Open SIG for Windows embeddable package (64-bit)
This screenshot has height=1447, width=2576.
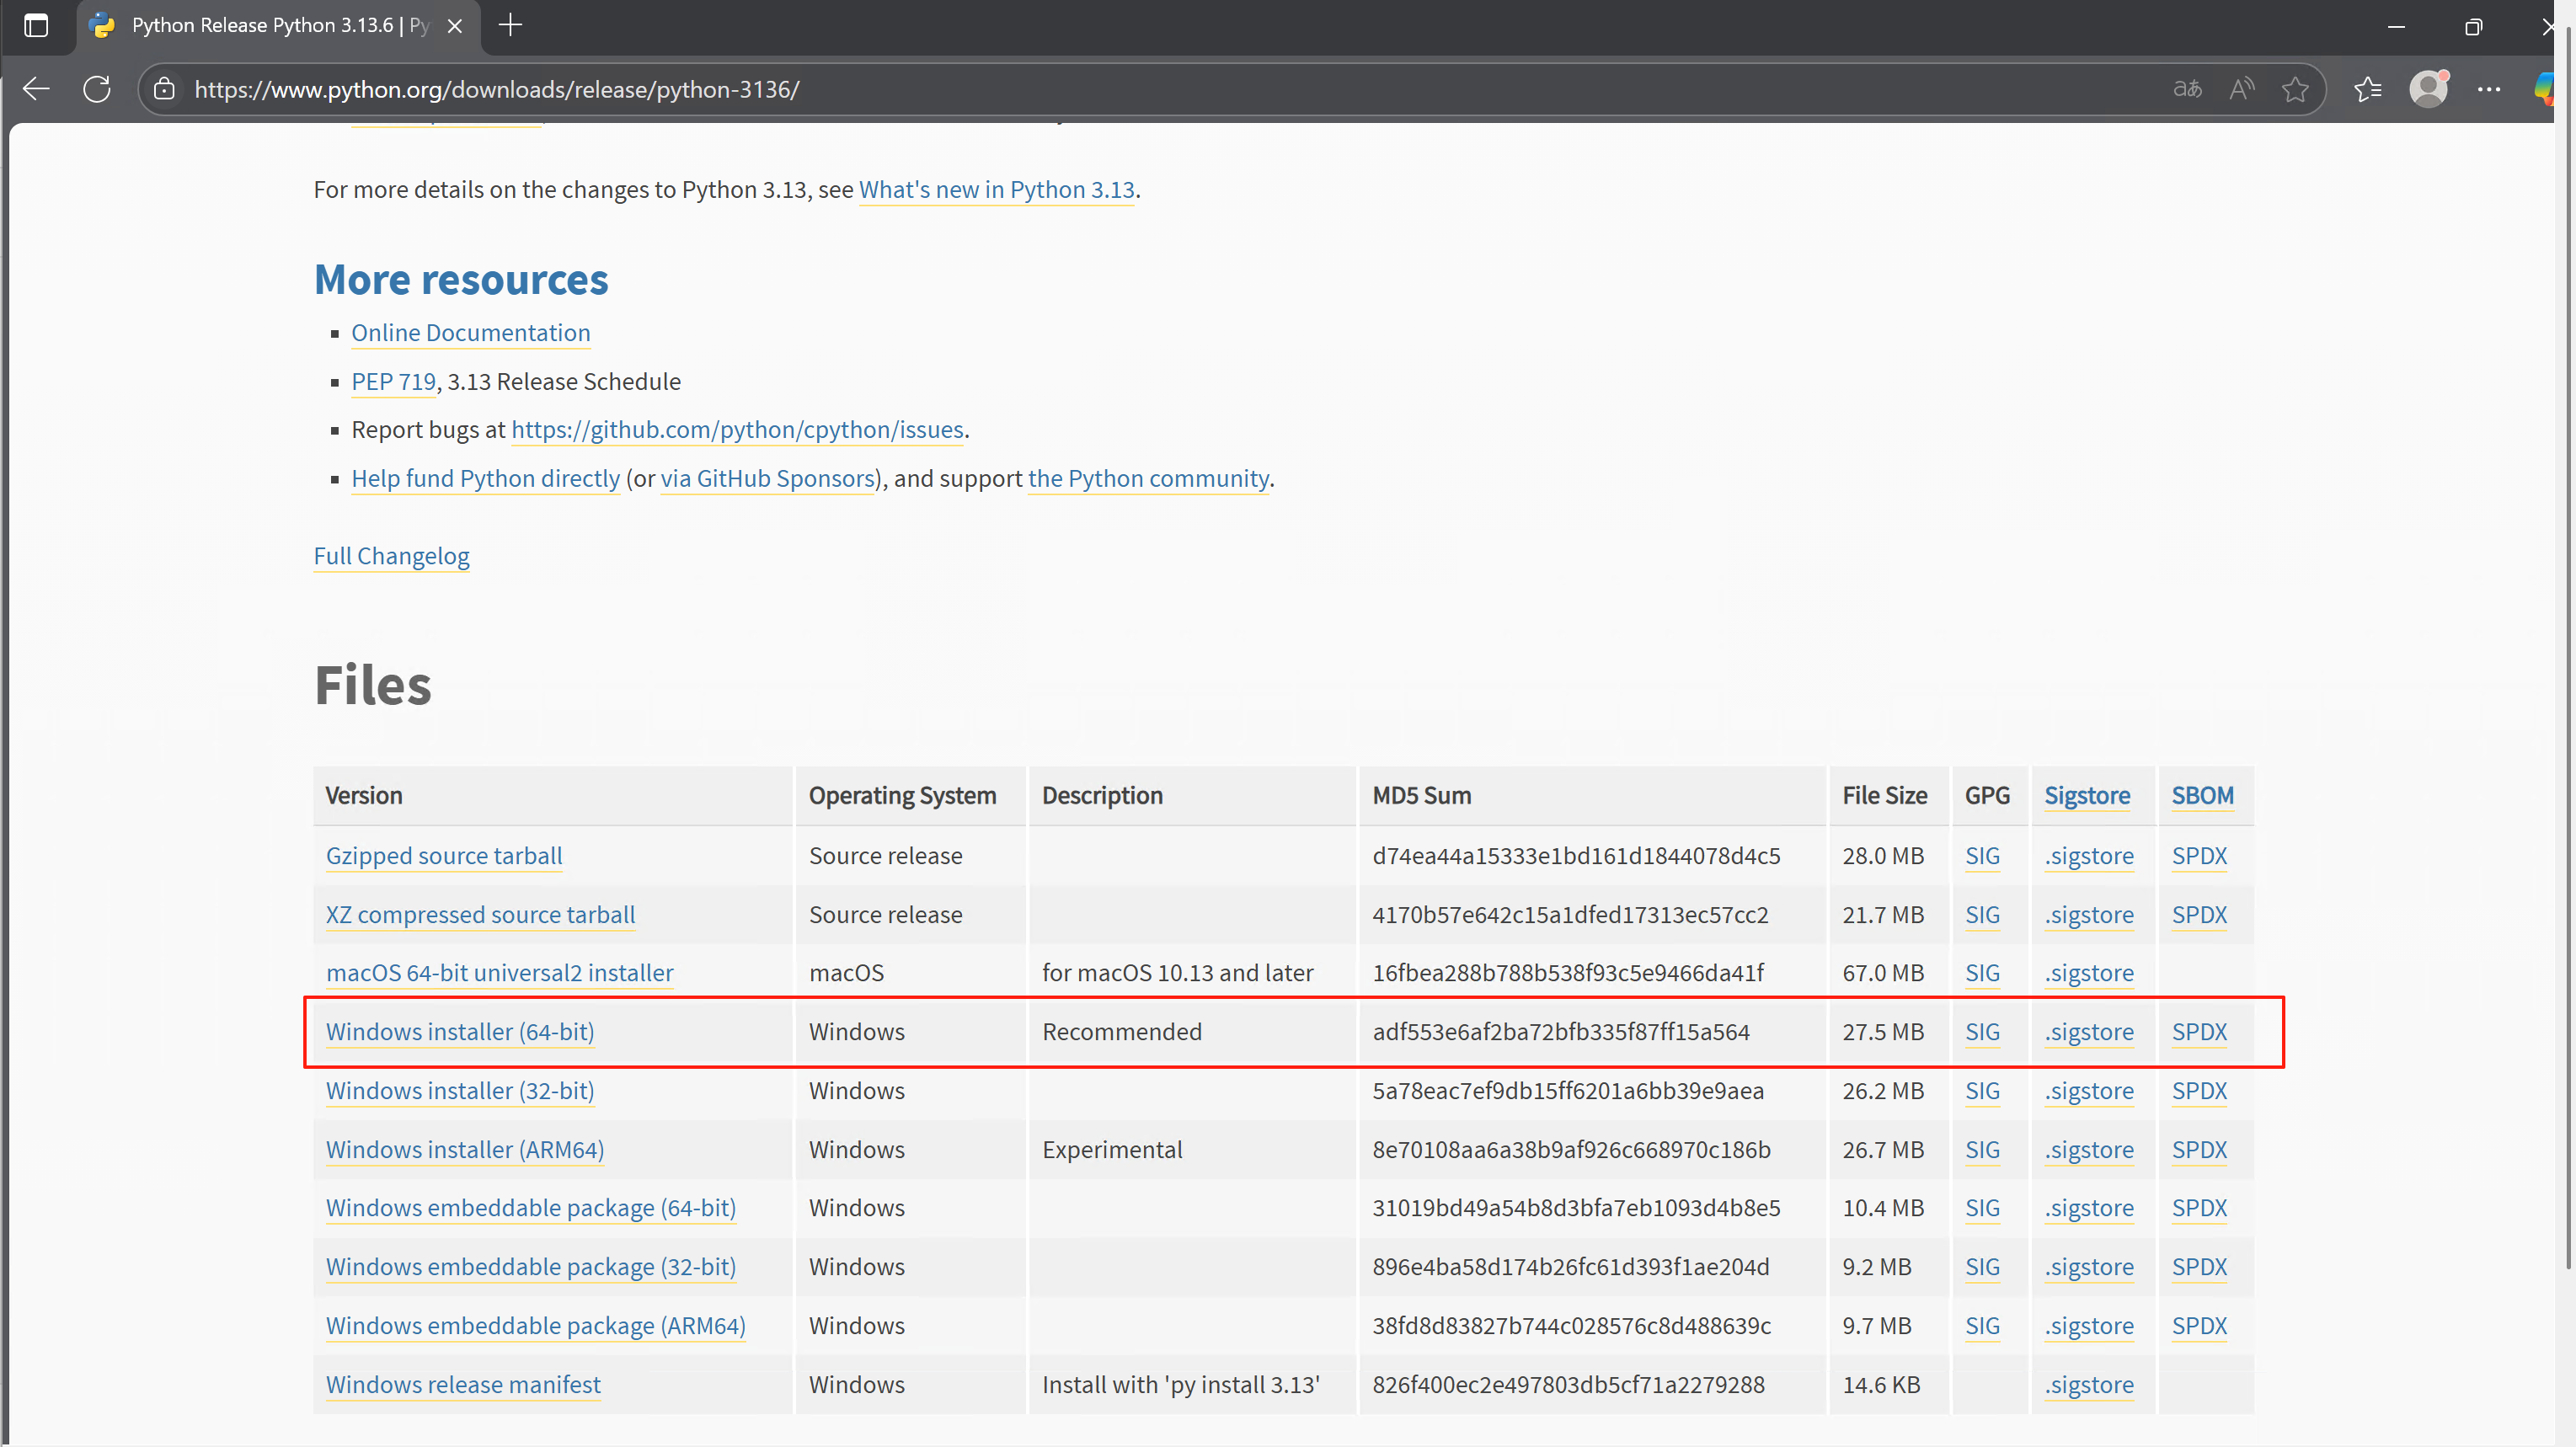(x=1982, y=1208)
